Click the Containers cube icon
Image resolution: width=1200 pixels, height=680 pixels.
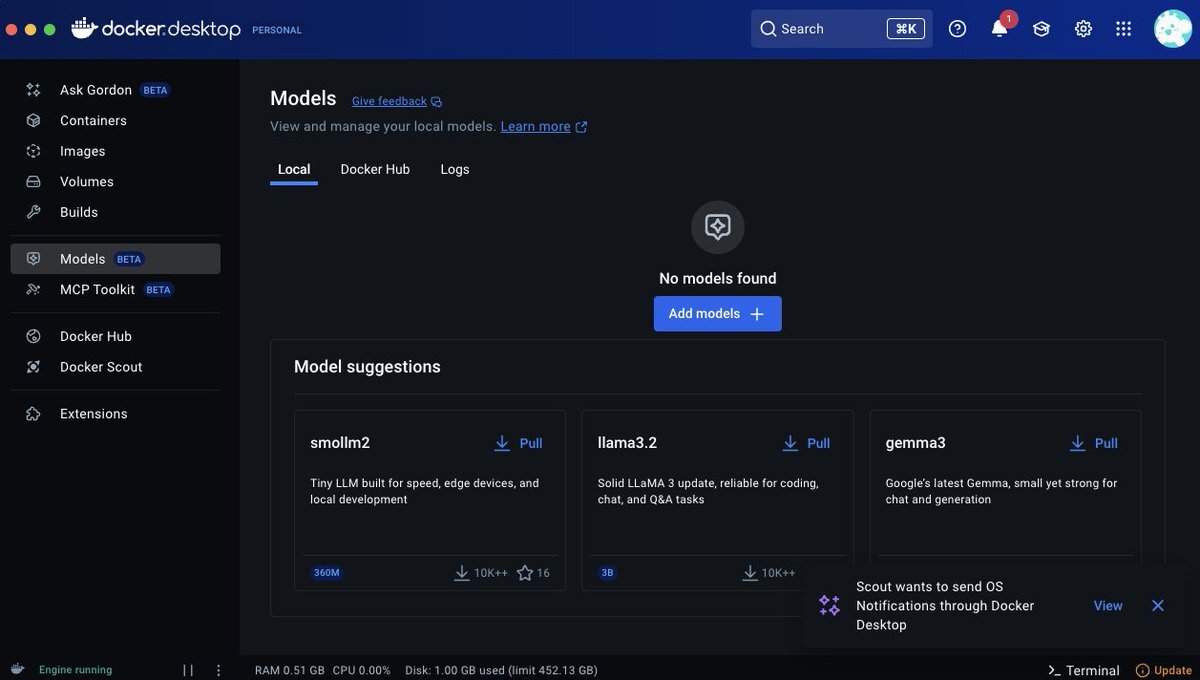click(33, 120)
